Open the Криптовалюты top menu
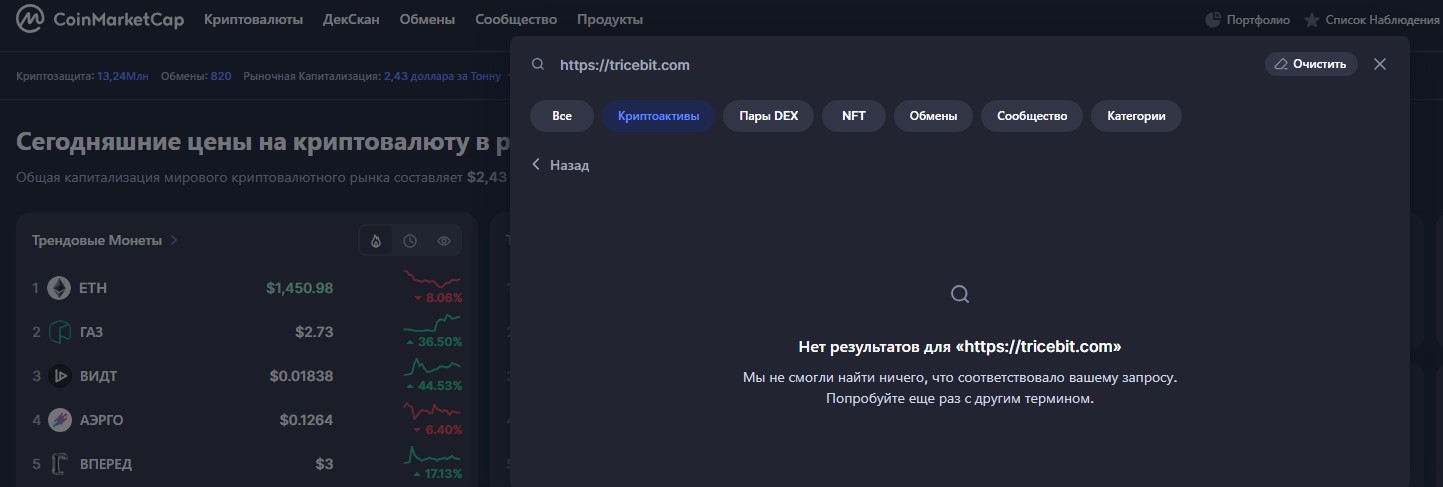The image size is (1443, 487). 253,19
